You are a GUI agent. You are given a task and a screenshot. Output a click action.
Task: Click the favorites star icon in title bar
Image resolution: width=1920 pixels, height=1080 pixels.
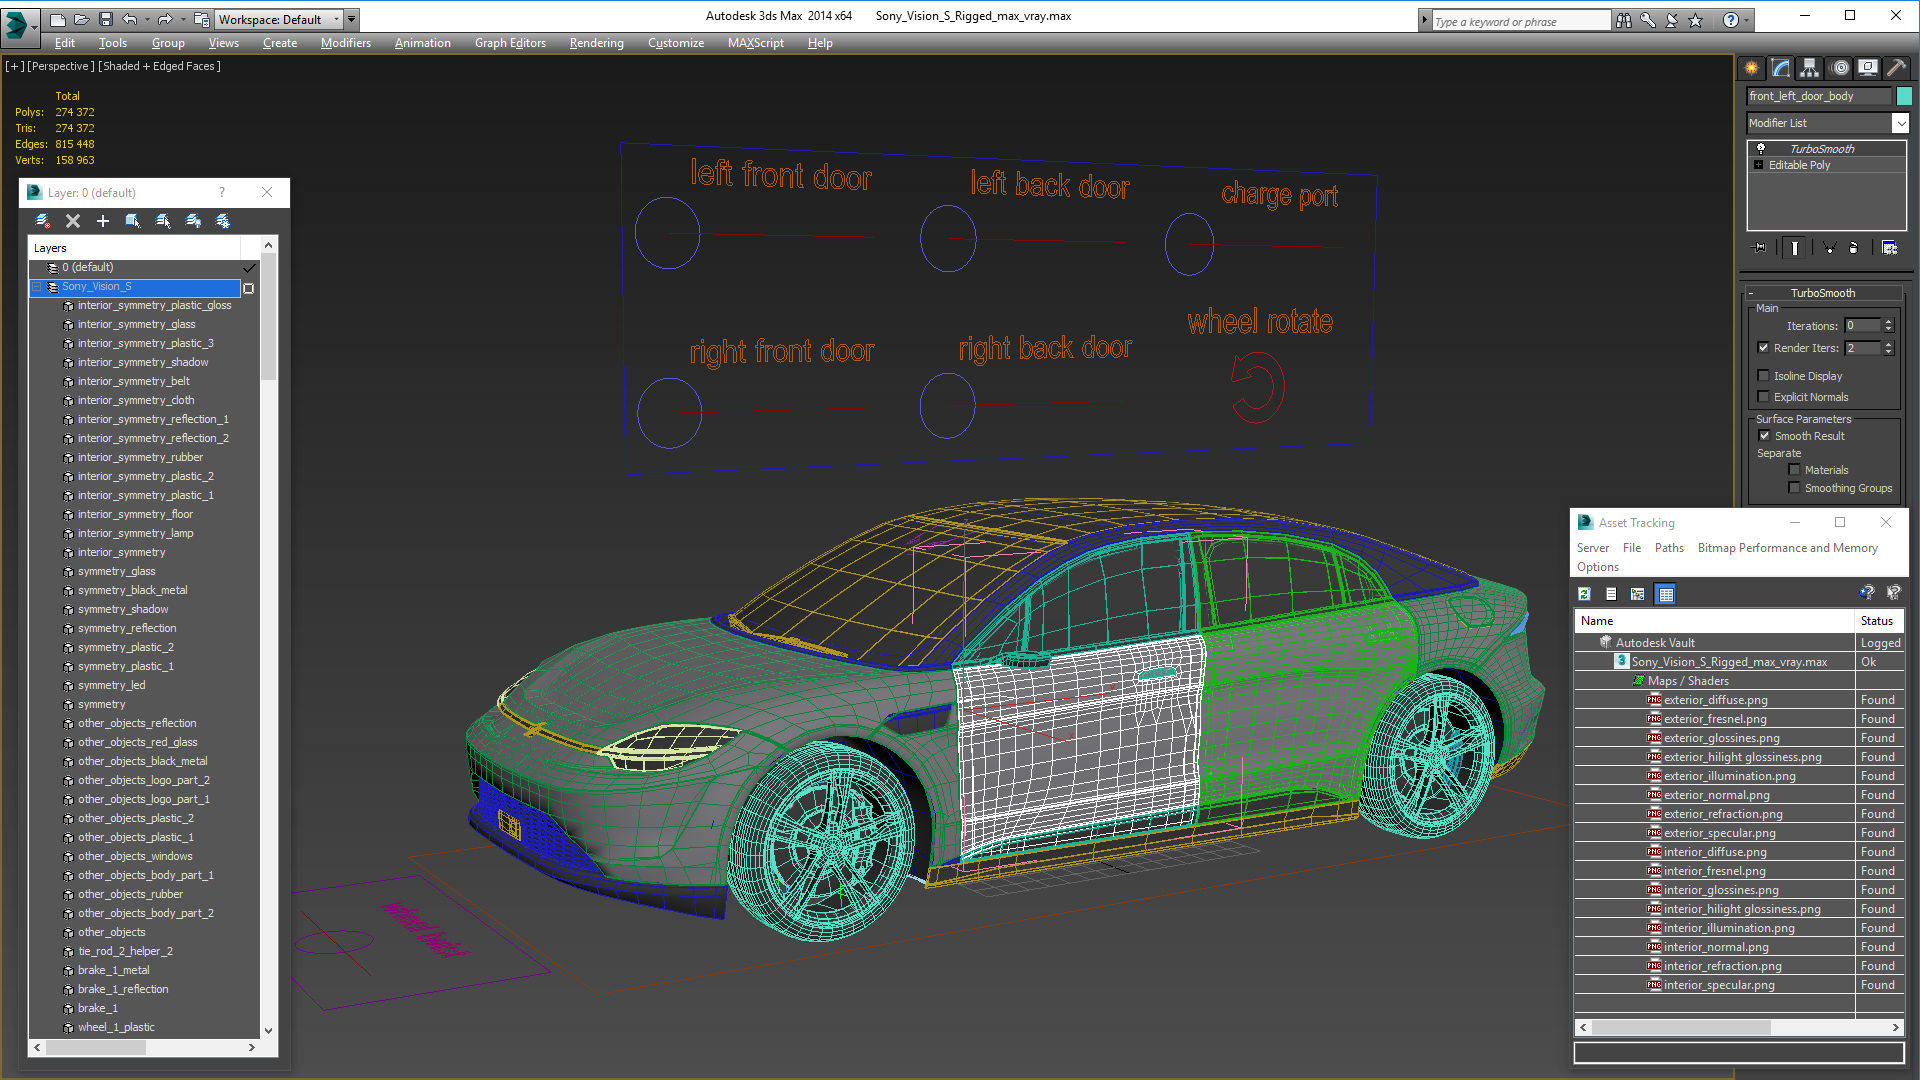click(1696, 20)
